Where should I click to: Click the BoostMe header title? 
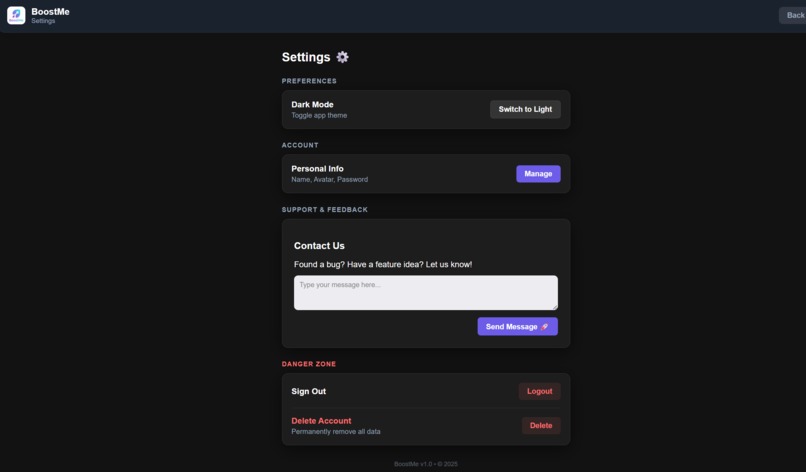pos(50,11)
